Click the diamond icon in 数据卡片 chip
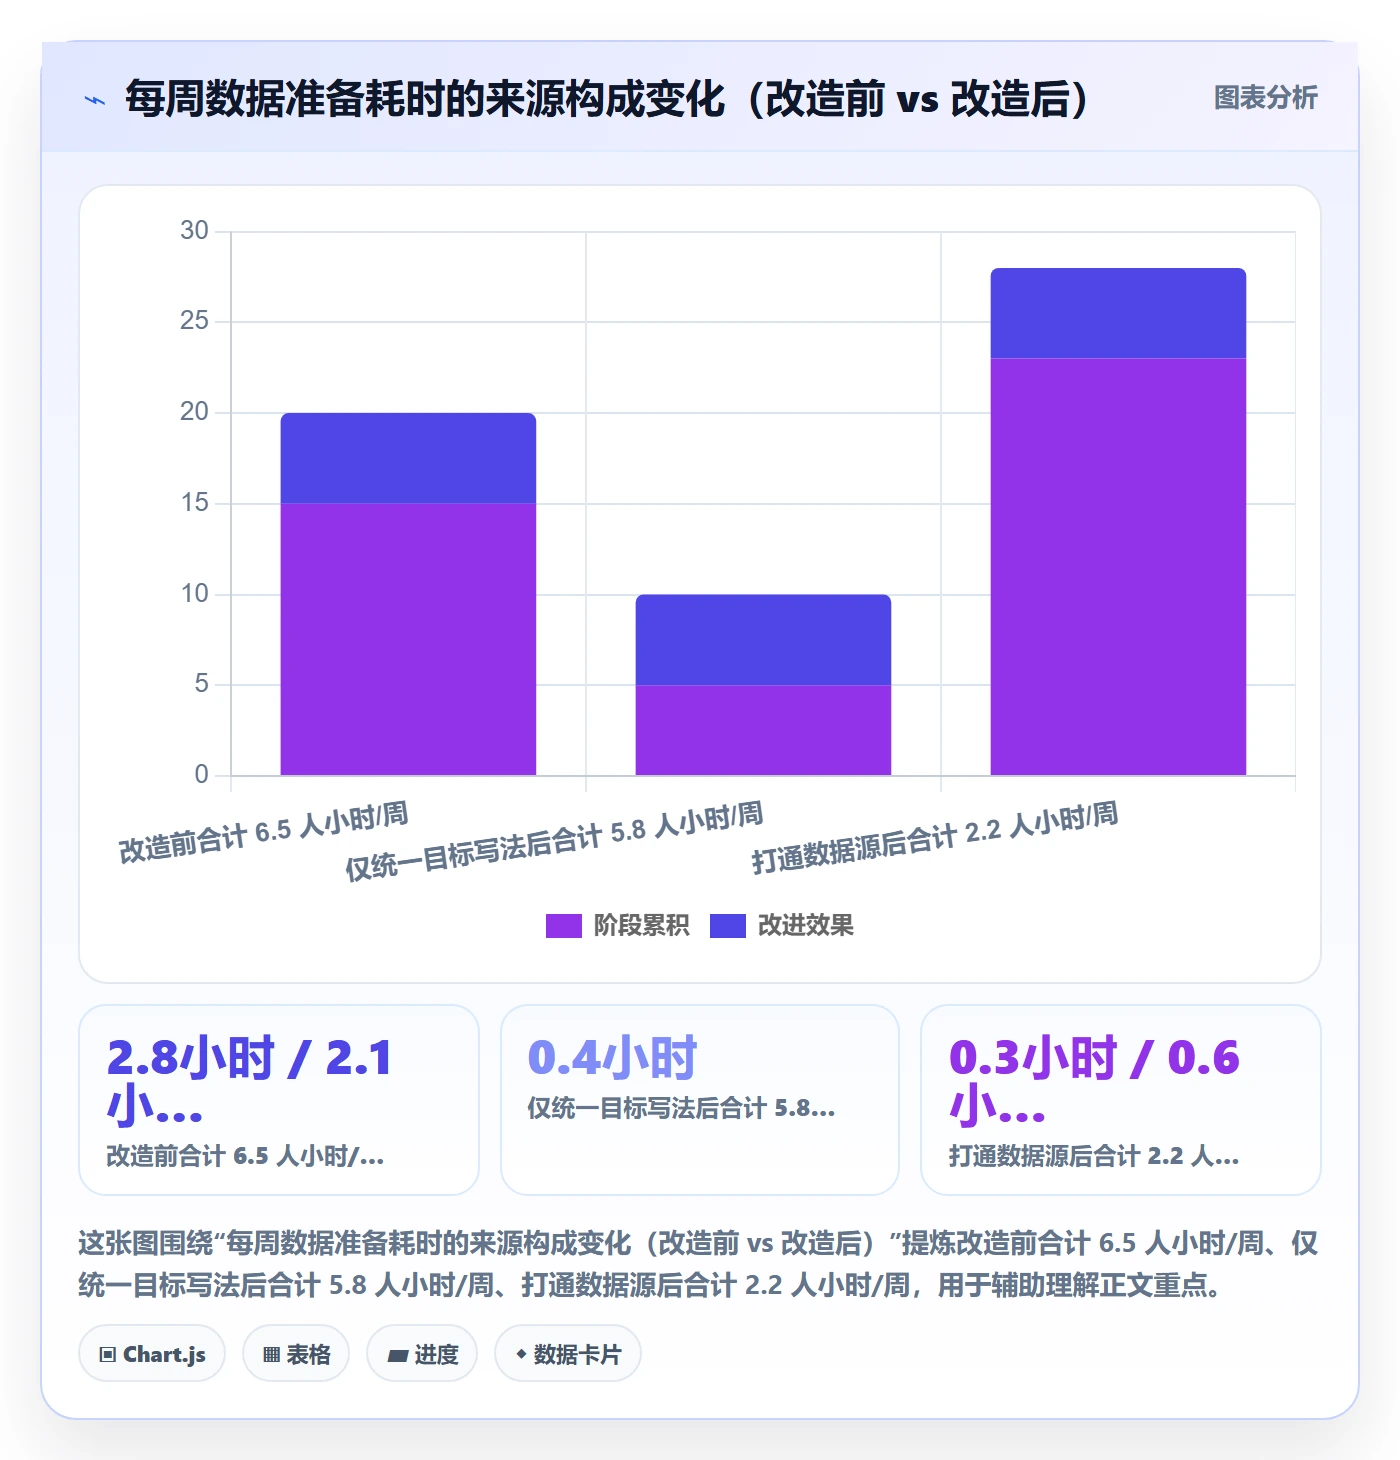Image resolution: width=1400 pixels, height=1460 pixels. [x=521, y=1354]
